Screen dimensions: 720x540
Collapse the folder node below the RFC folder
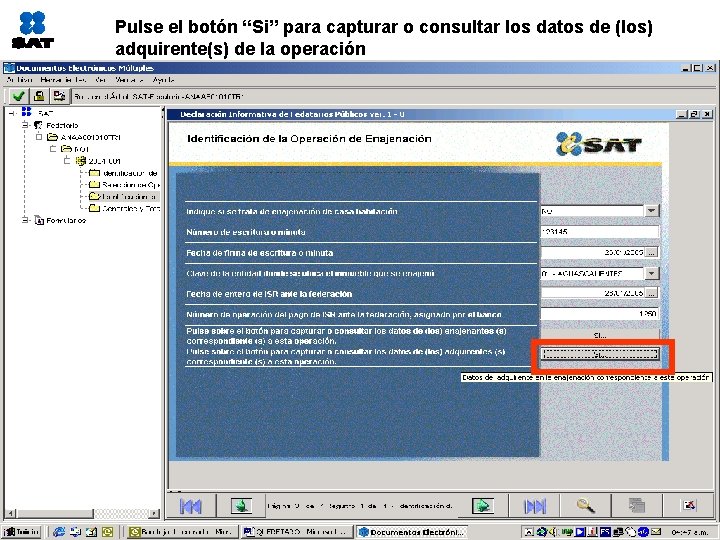tap(53, 149)
